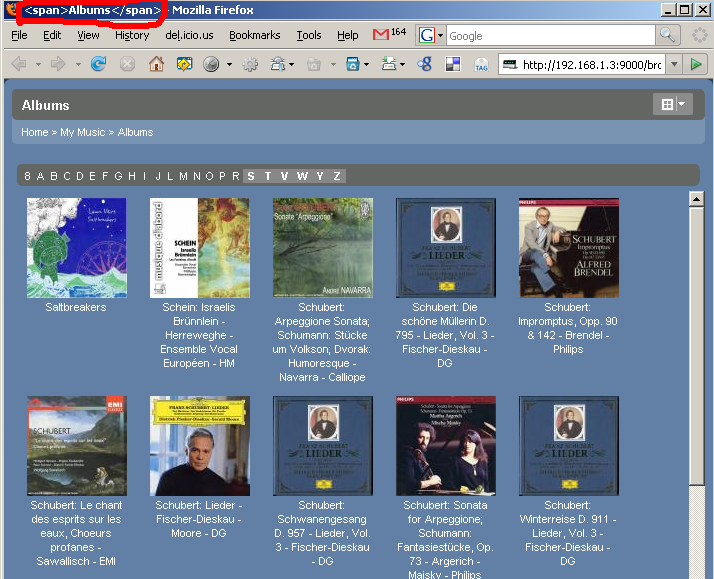
Task: Open the Saltbreakers album cover
Action: 76,247
